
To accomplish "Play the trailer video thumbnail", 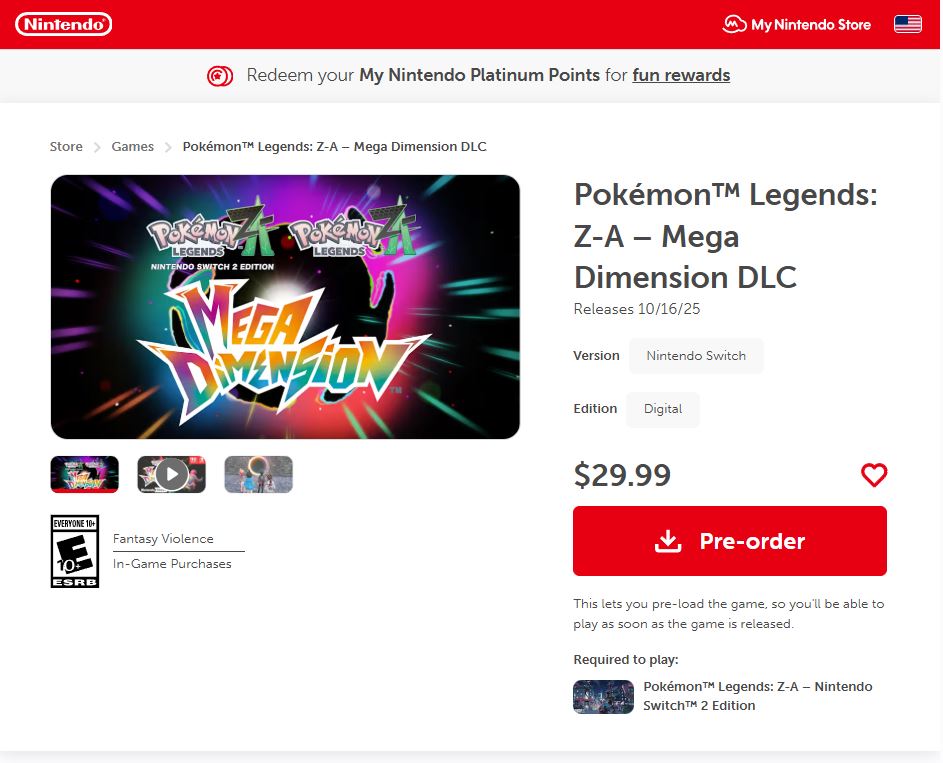I will [171, 474].
